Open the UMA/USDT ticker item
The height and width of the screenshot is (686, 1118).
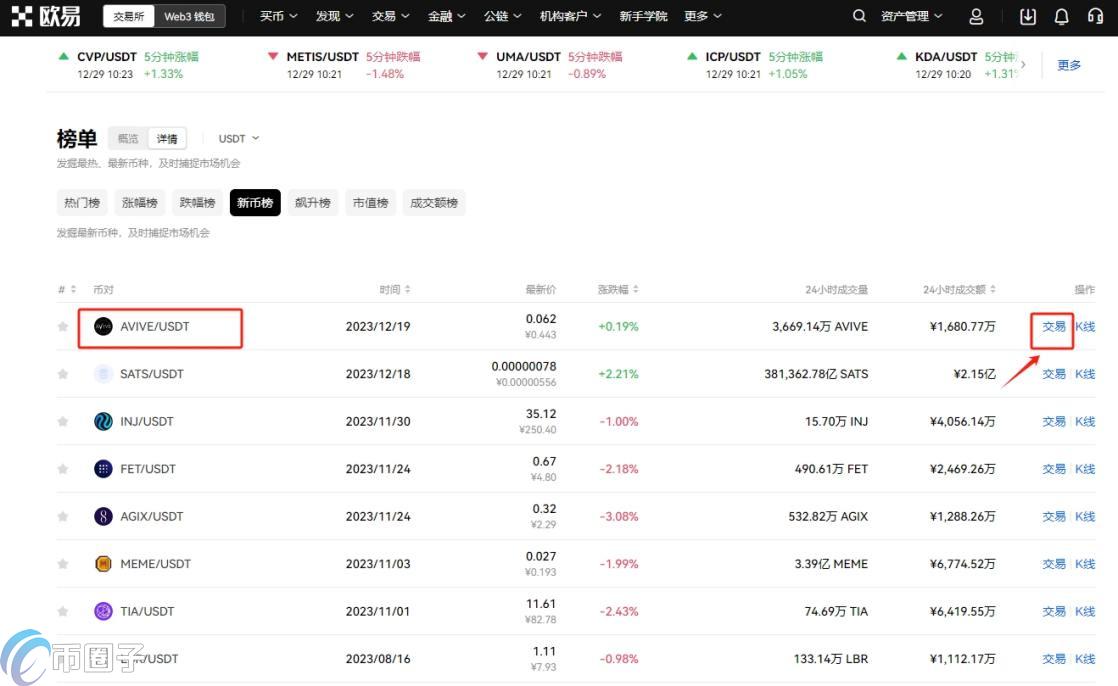point(550,65)
